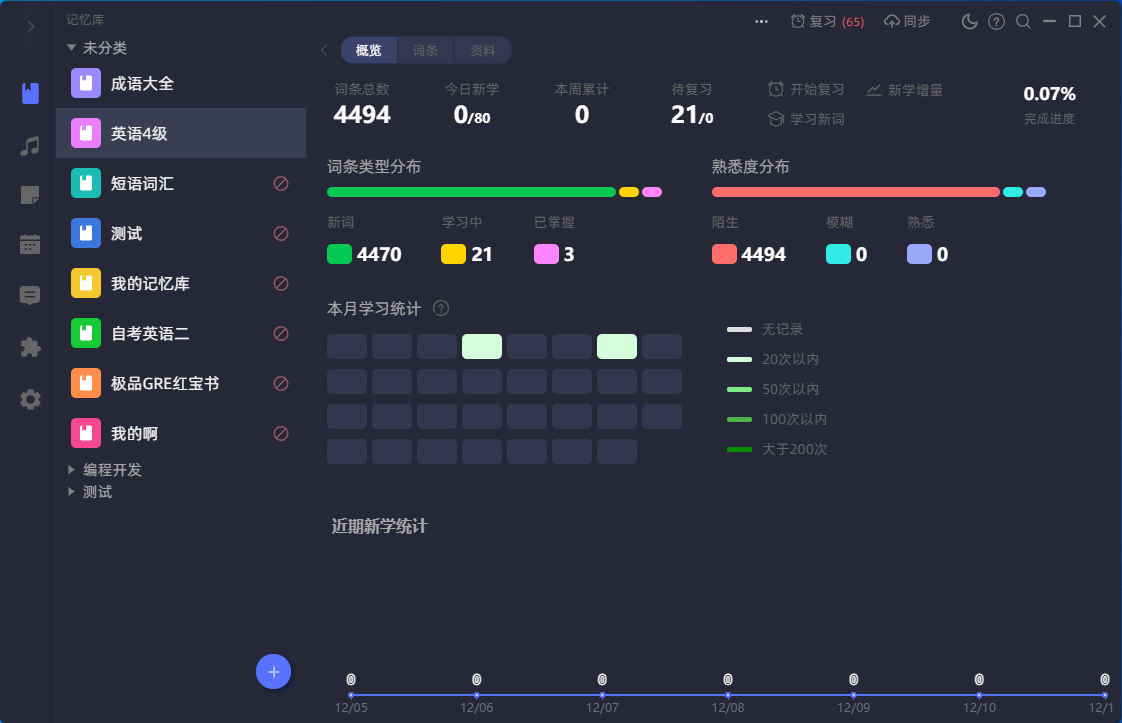Select the 英语4级 library

[181, 133]
